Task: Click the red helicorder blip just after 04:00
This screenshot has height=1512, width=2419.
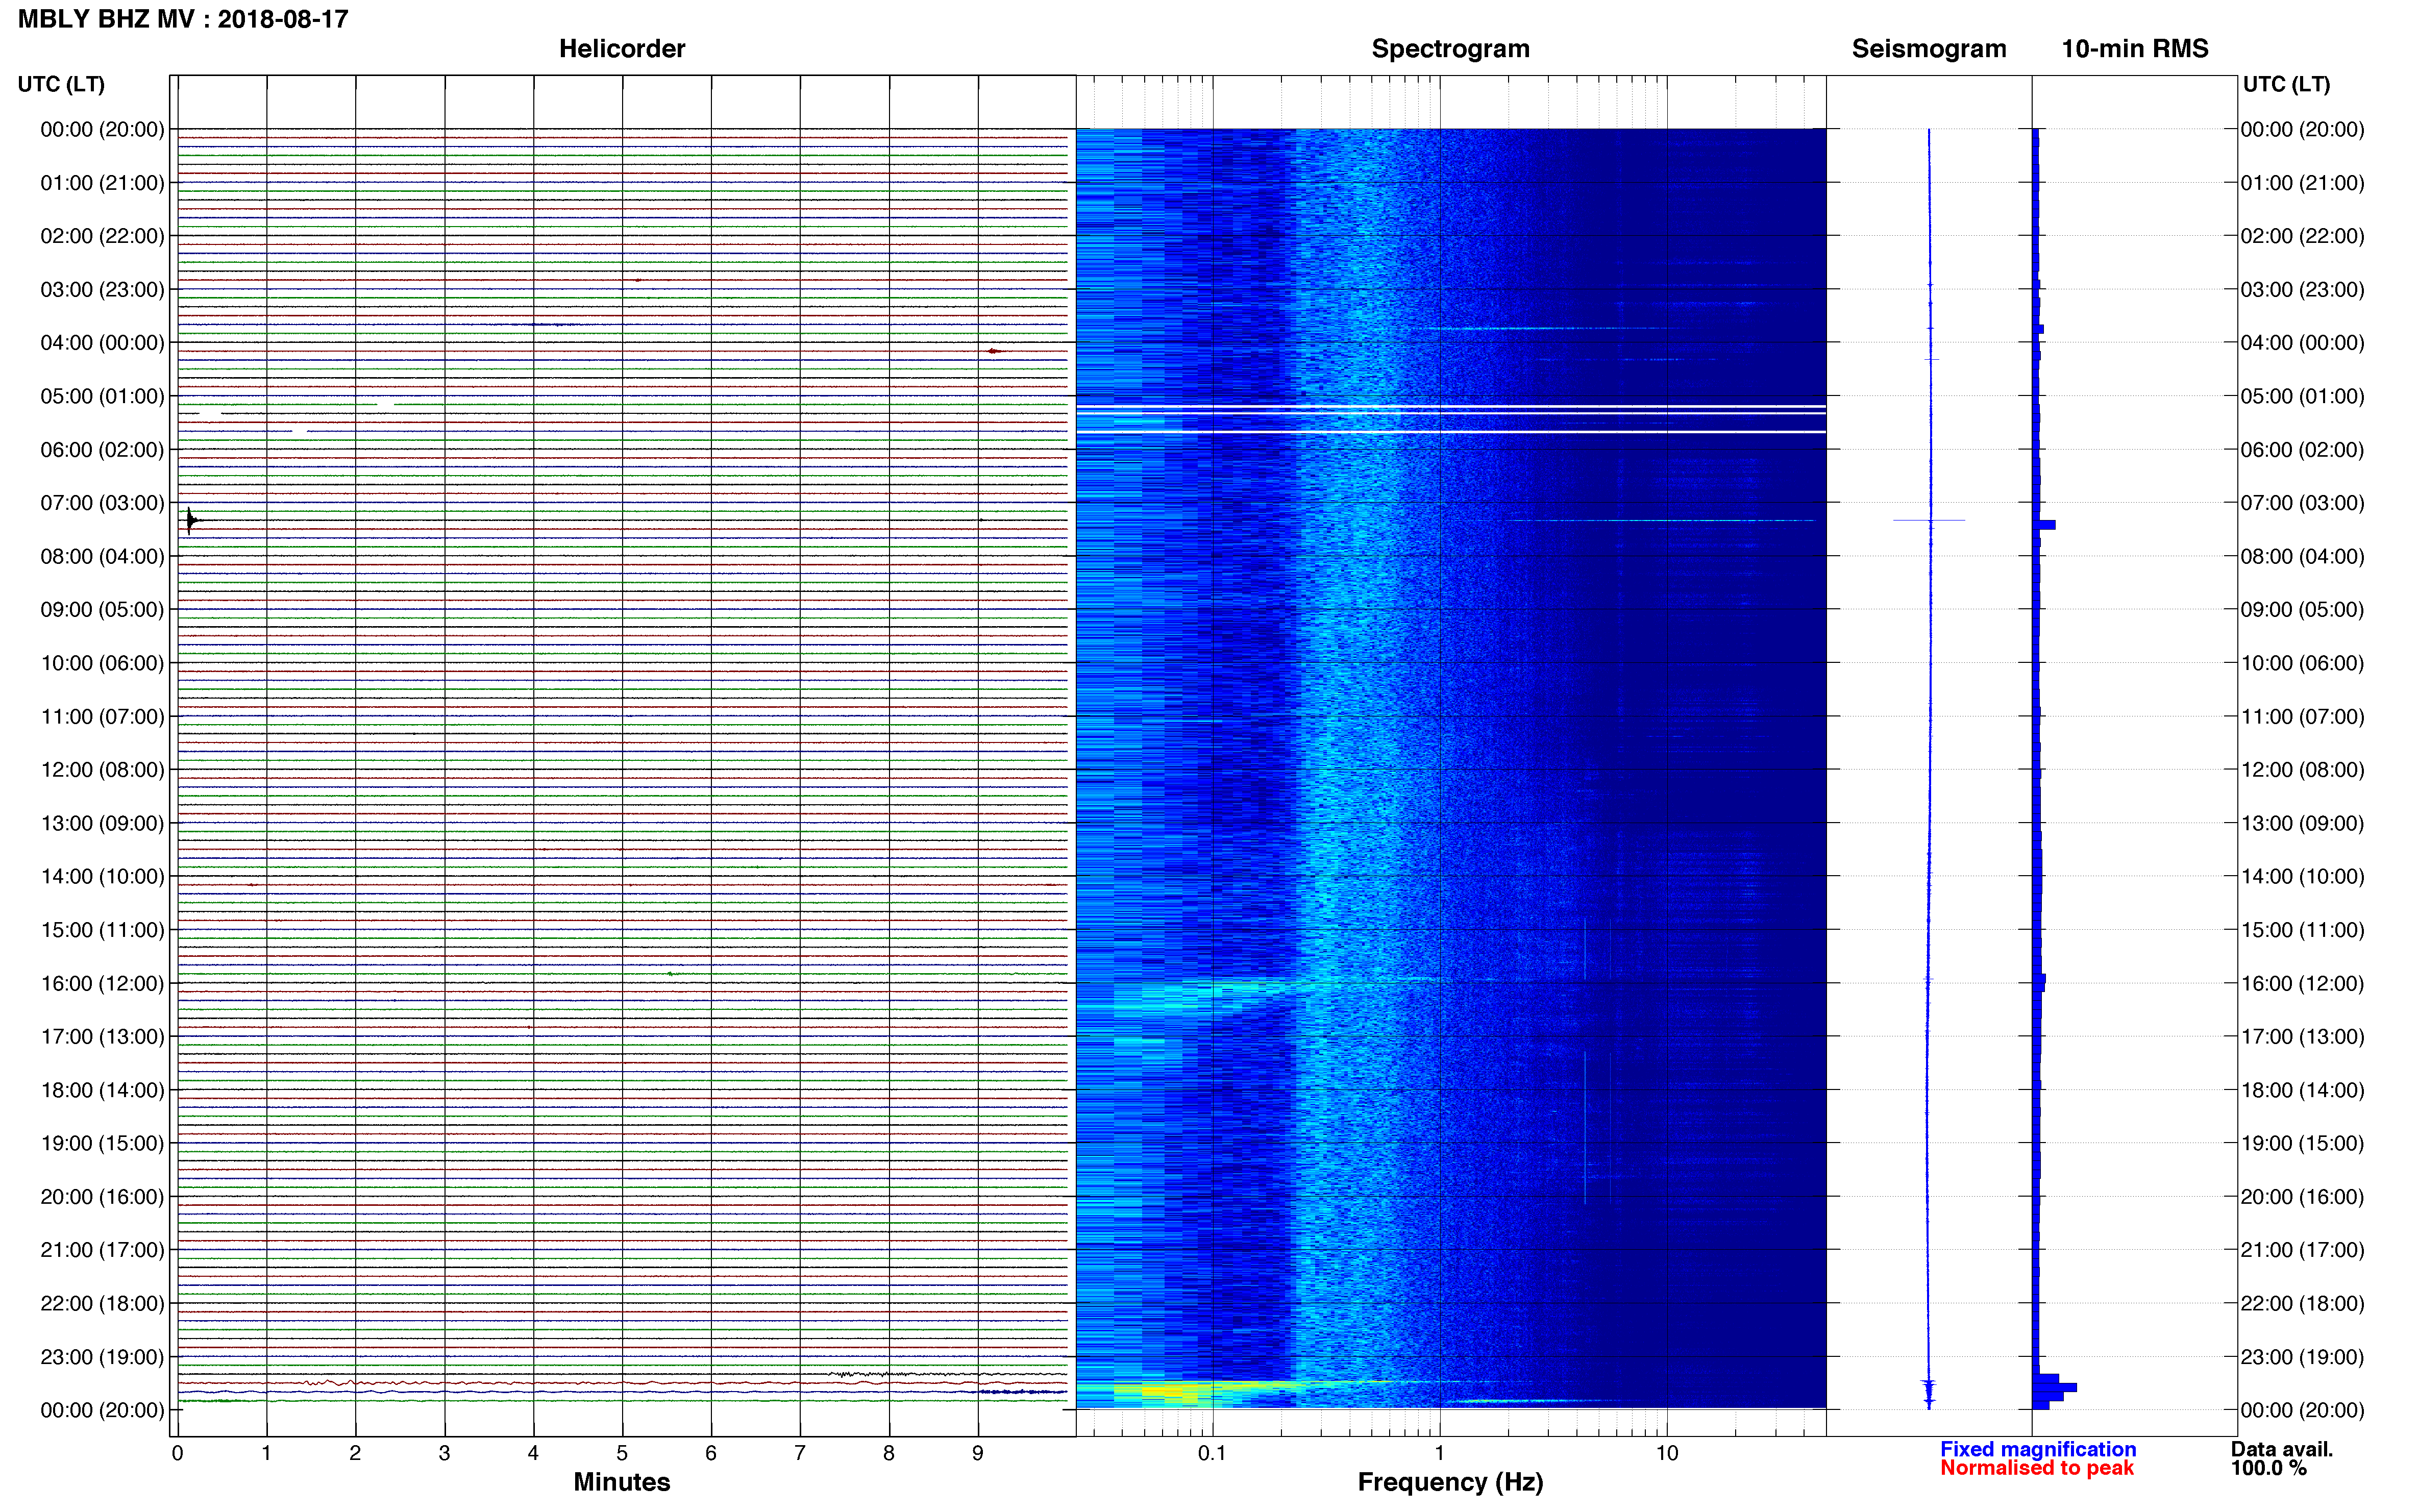Action: coord(994,351)
